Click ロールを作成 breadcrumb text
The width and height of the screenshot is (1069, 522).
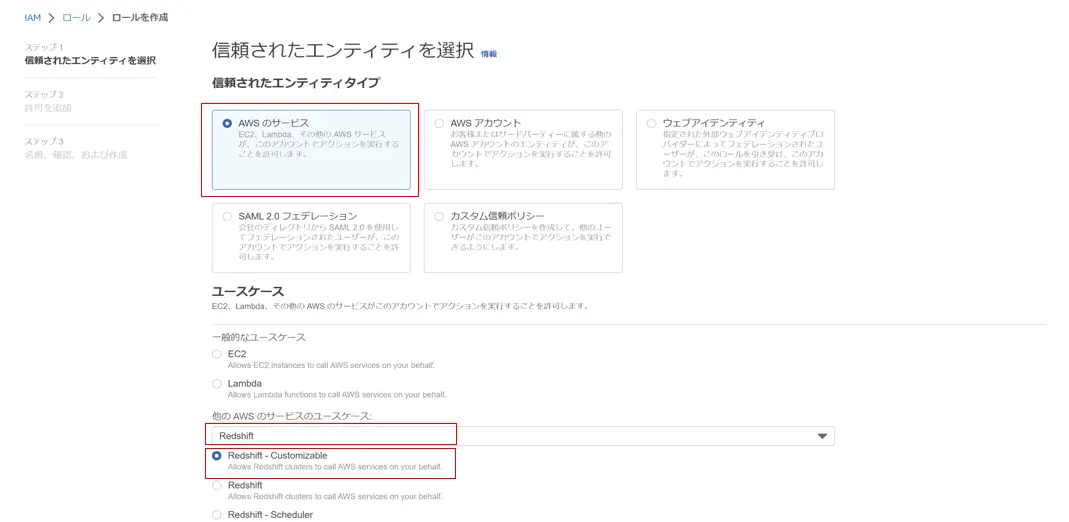(x=140, y=18)
